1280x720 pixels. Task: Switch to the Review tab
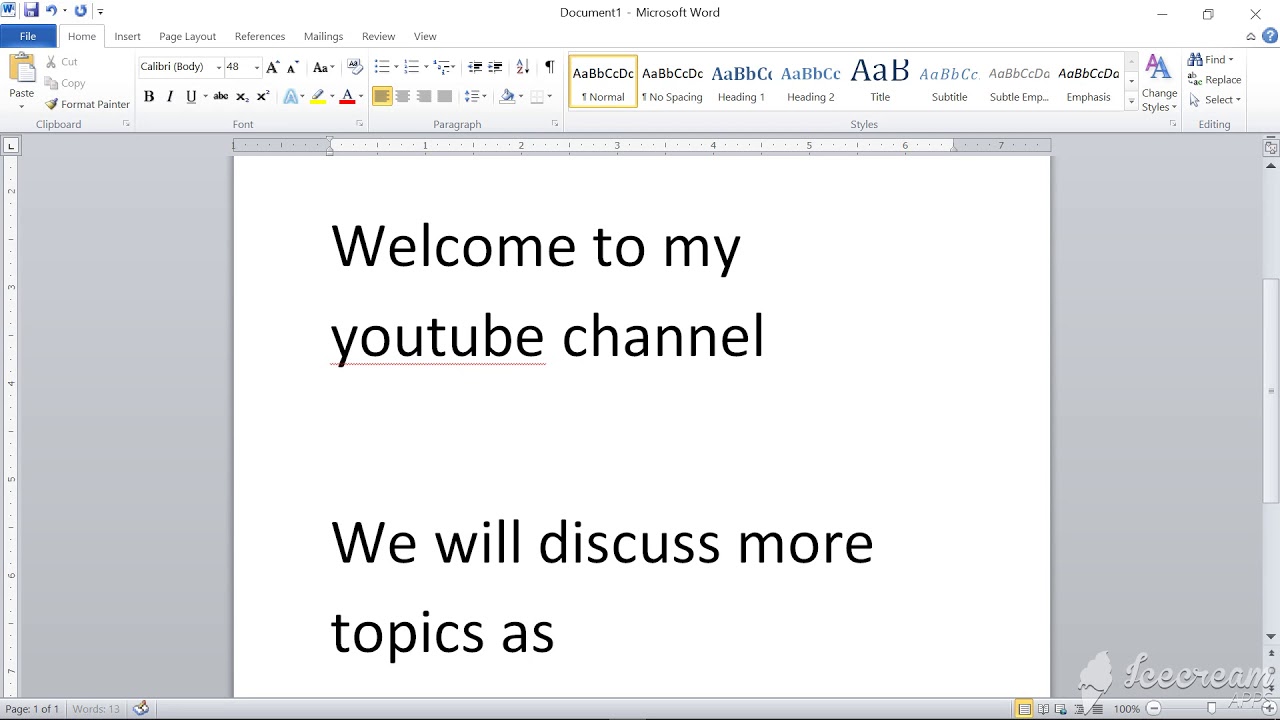(x=378, y=36)
